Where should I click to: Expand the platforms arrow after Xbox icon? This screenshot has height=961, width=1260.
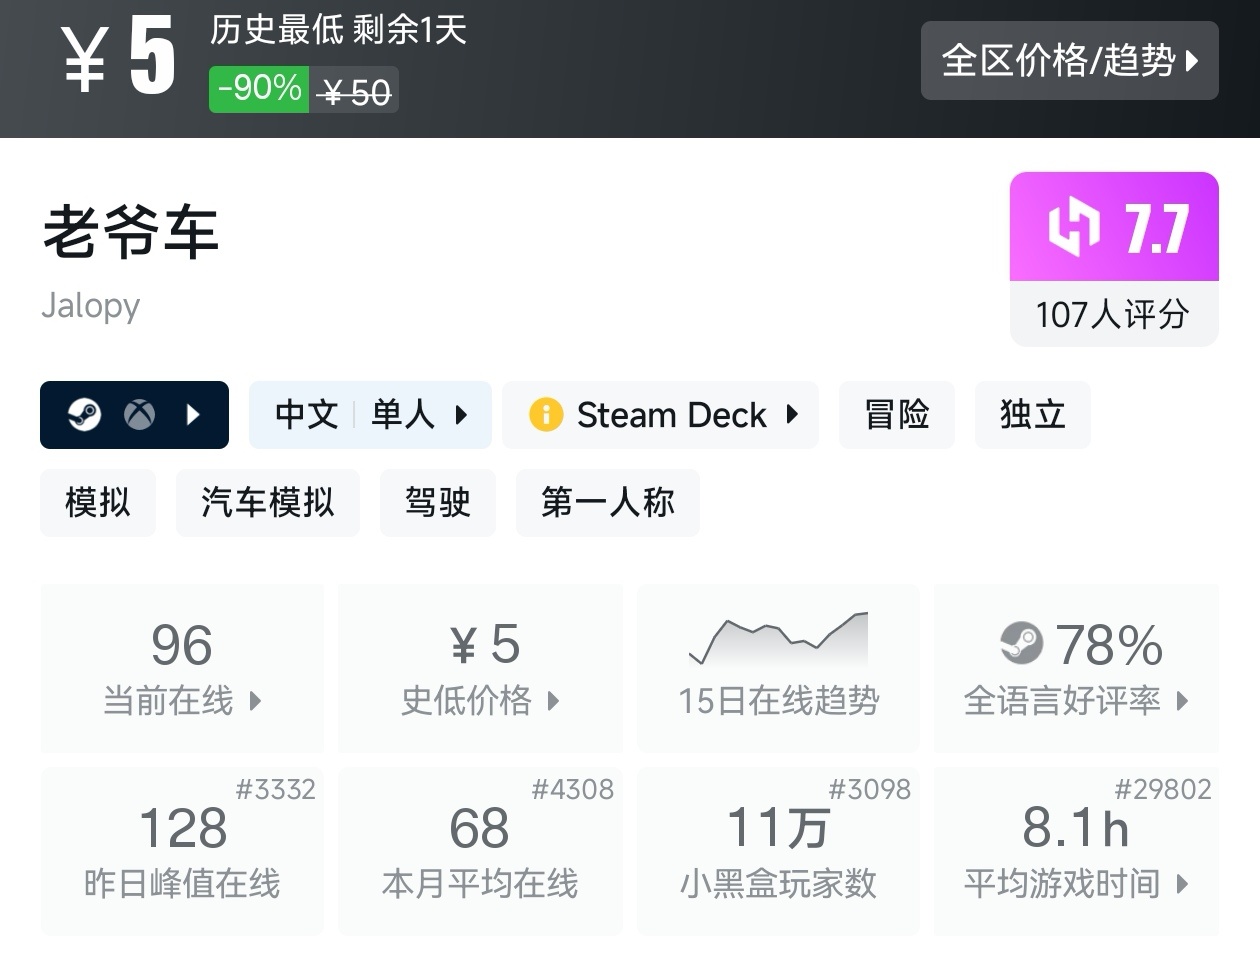(194, 414)
